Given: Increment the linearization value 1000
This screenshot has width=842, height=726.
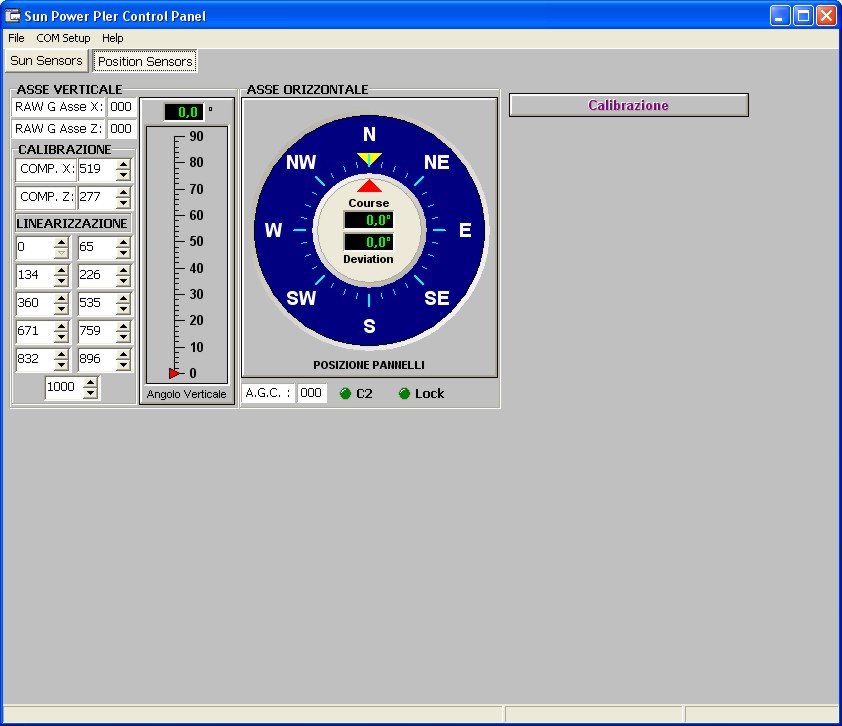Looking at the screenshot, I should 91,382.
